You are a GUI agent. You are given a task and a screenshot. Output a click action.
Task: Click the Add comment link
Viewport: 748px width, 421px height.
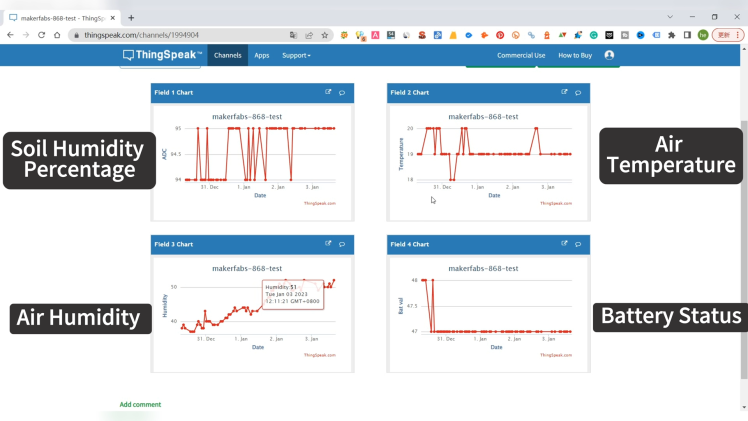tap(140, 405)
